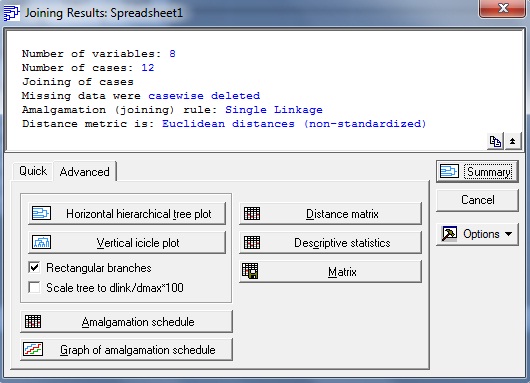Open the Amalgamation schedule
530x383 pixels.
click(126, 321)
